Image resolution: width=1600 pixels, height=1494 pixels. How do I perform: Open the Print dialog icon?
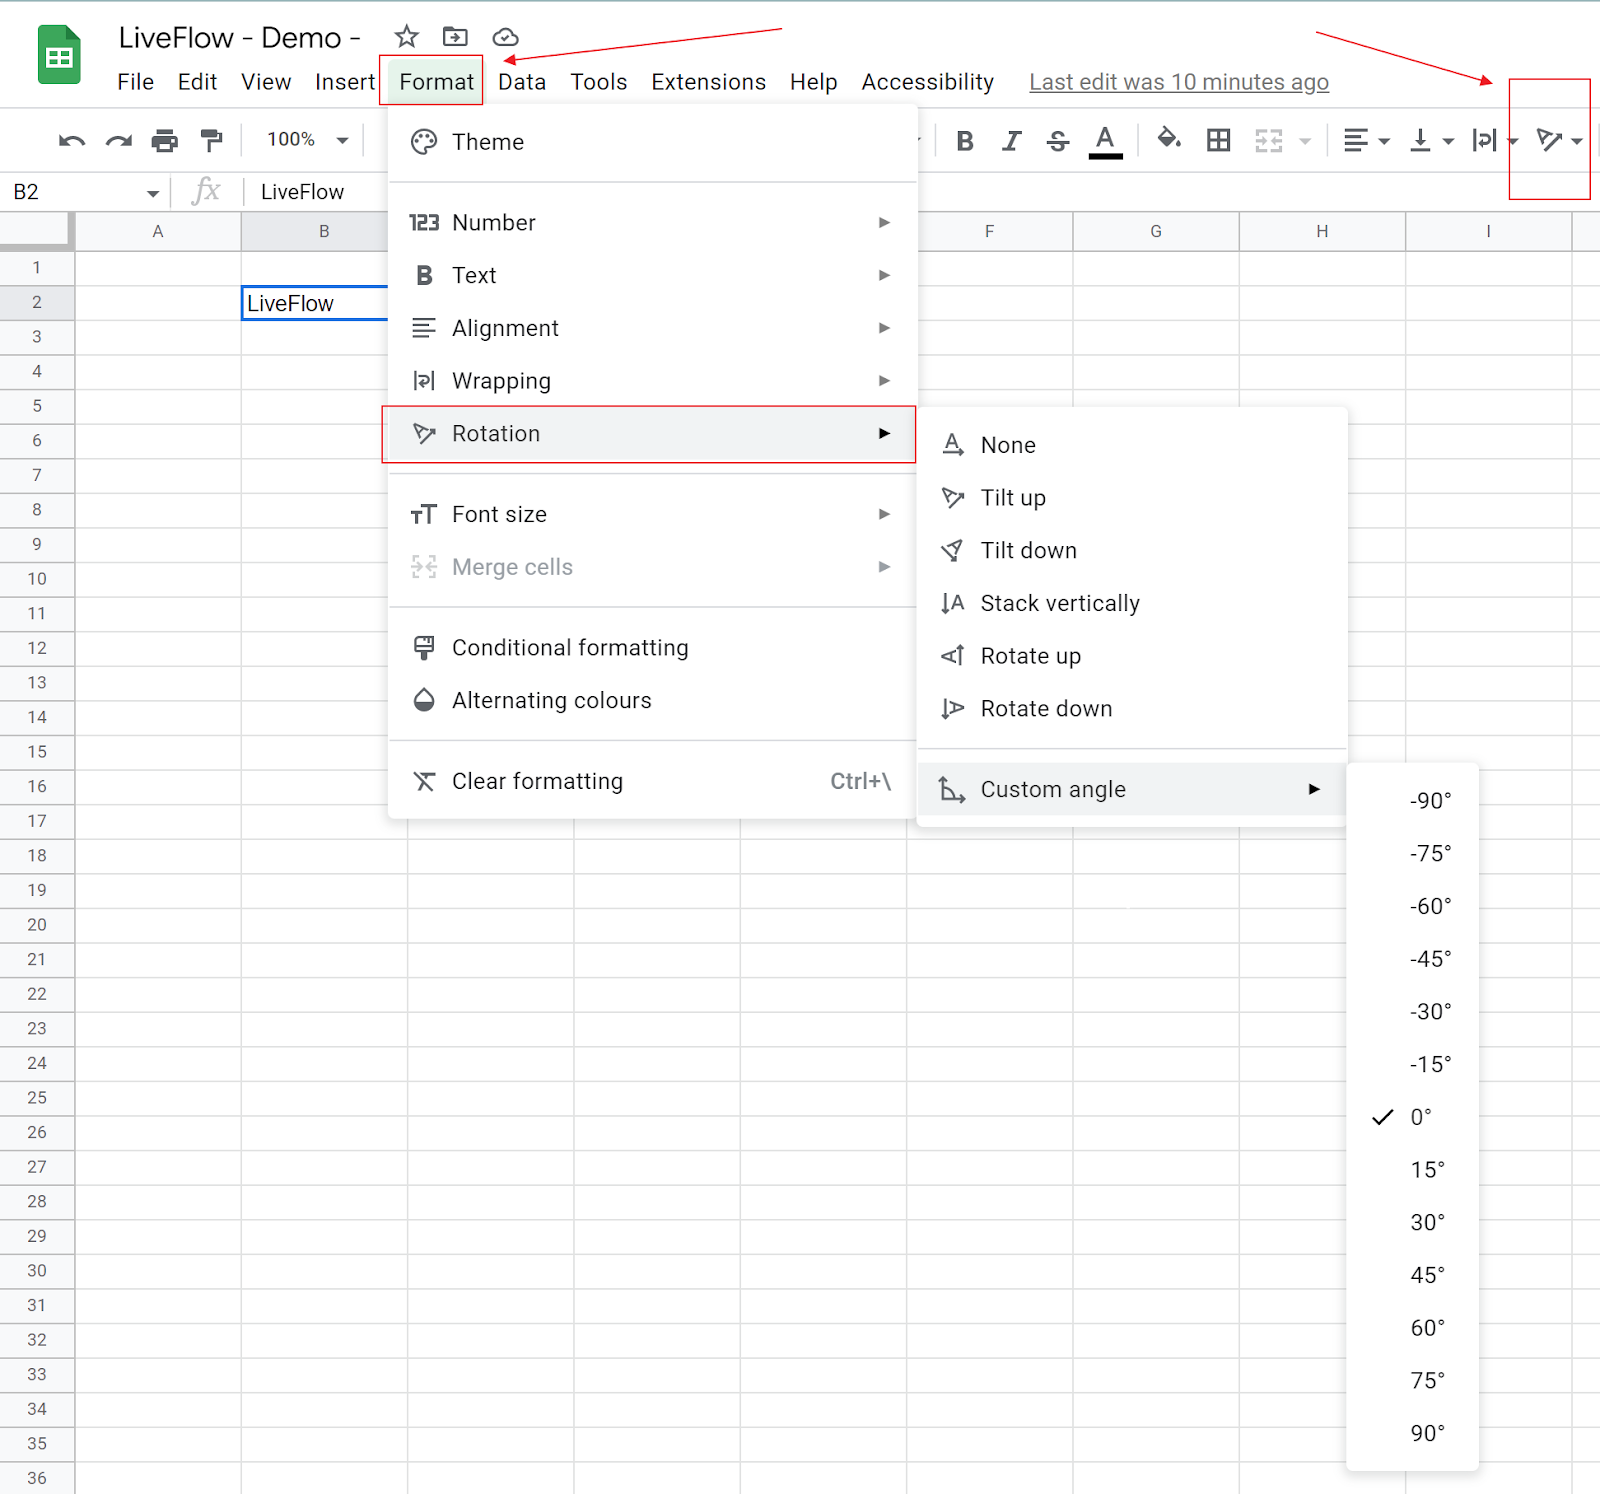(164, 140)
